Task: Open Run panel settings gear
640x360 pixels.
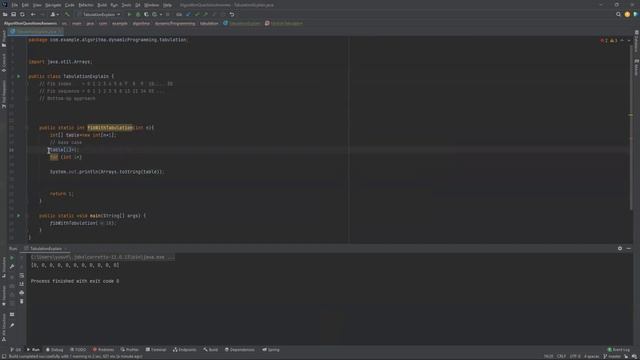Action: [620, 248]
